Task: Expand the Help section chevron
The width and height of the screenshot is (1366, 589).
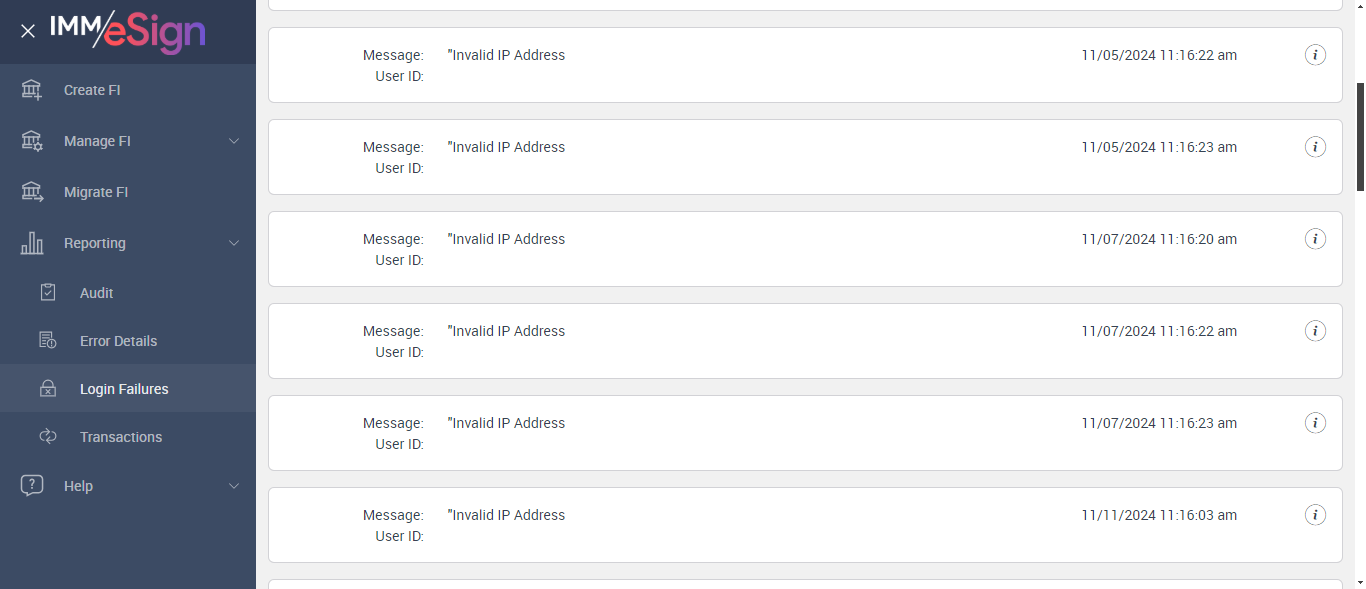Action: click(234, 486)
